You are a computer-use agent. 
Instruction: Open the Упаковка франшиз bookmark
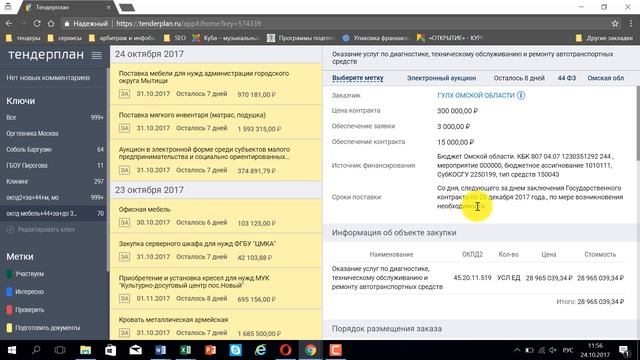(376, 38)
